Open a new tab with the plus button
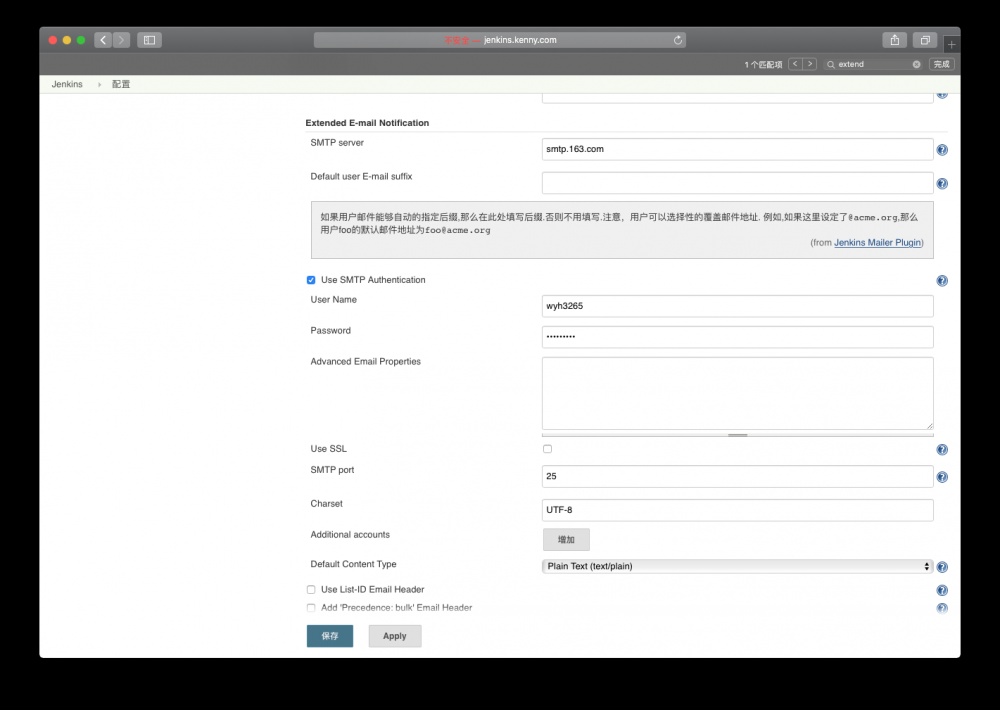Screen dimensions: 1000x710 [951, 44]
